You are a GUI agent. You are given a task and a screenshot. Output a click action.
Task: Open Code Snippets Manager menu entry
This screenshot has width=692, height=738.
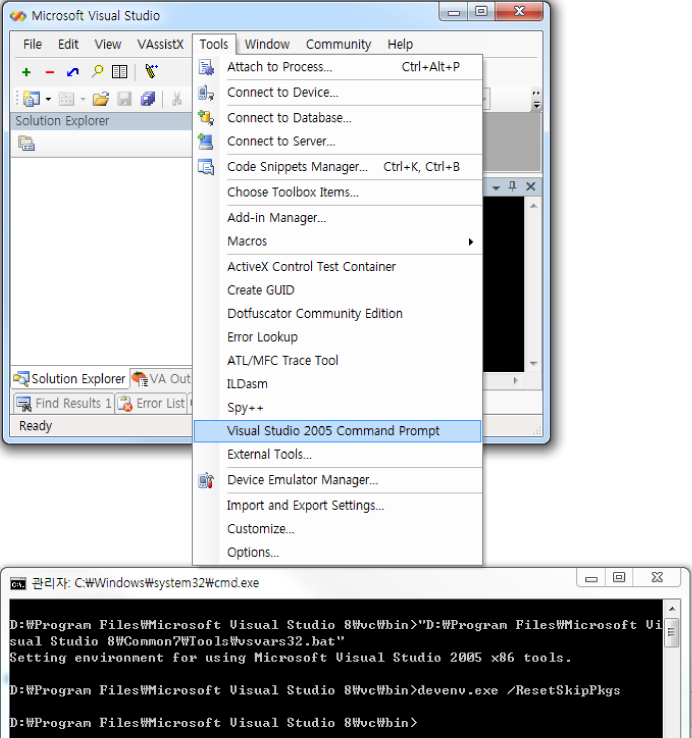338,167
